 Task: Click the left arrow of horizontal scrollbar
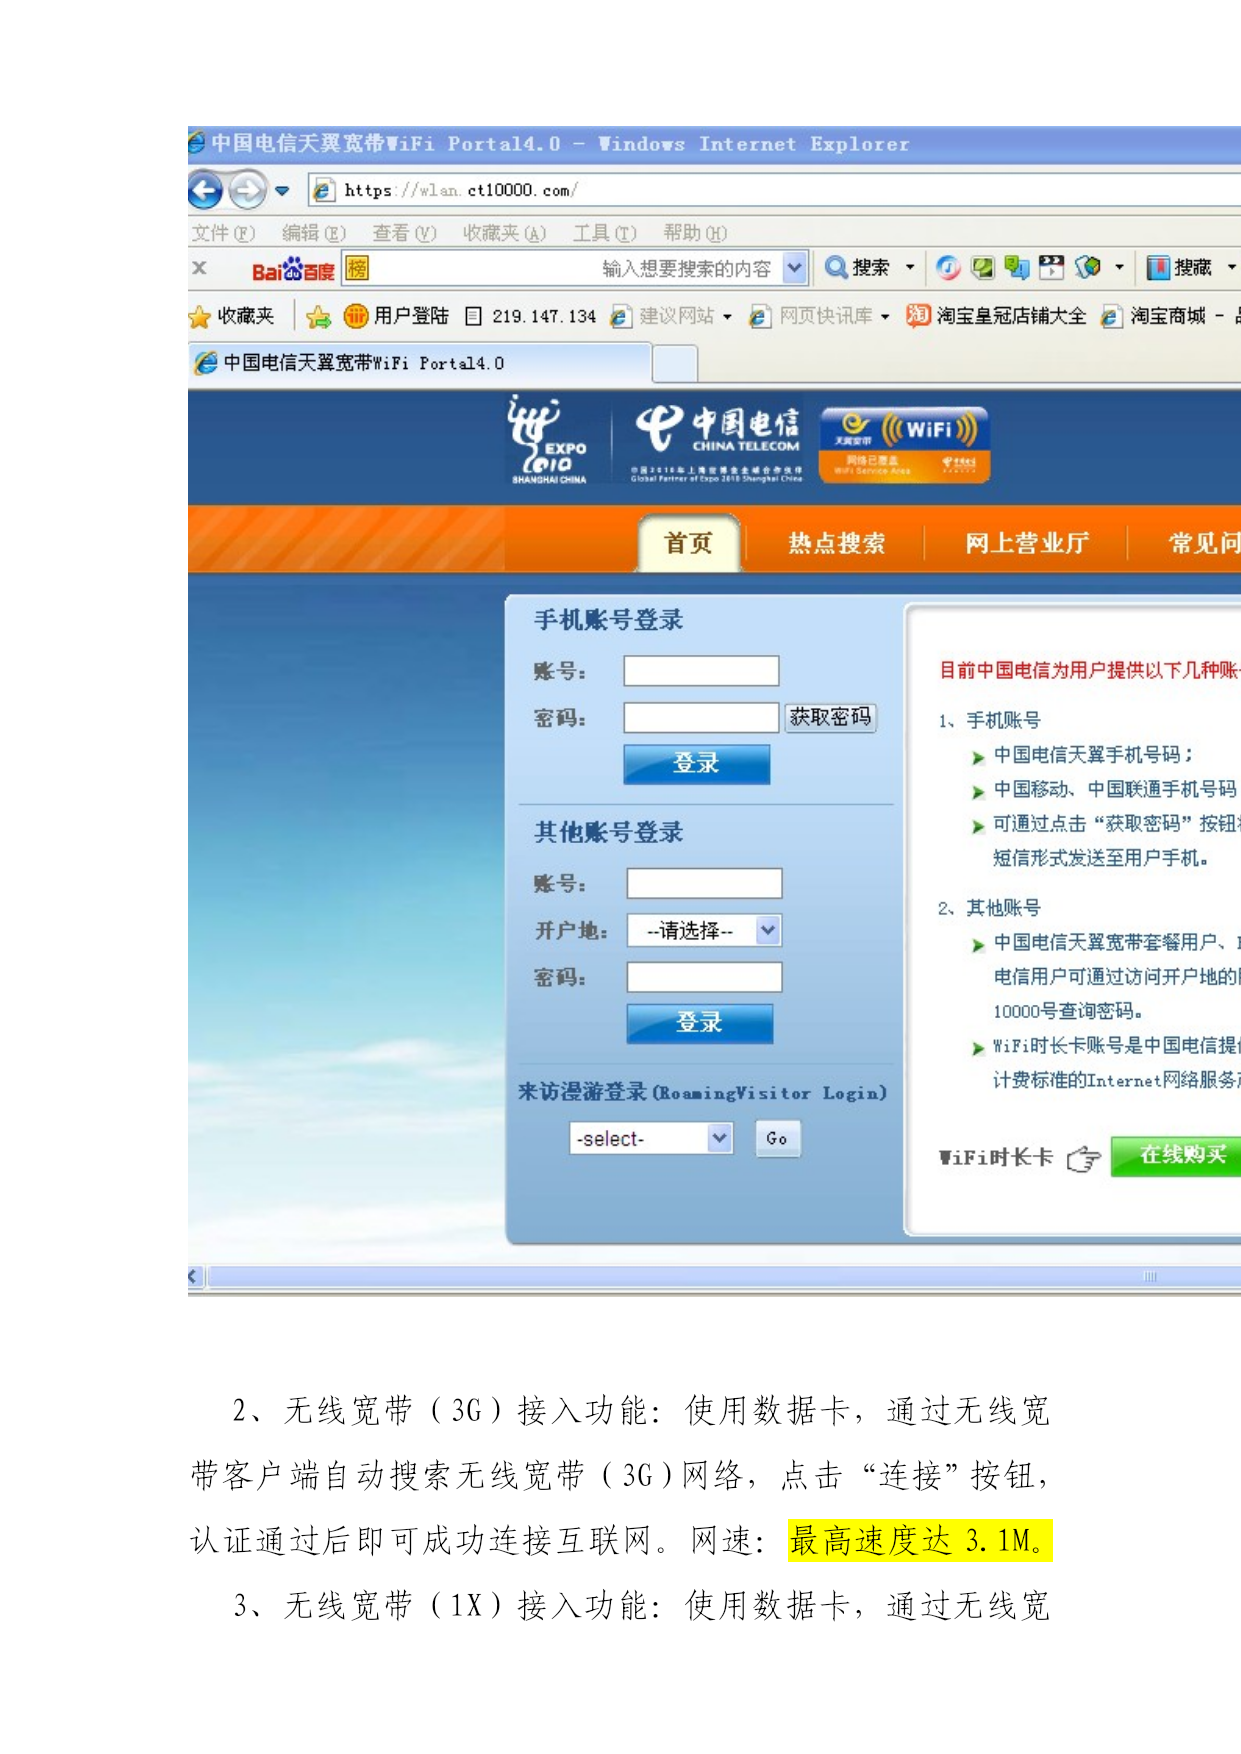[196, 1276]
